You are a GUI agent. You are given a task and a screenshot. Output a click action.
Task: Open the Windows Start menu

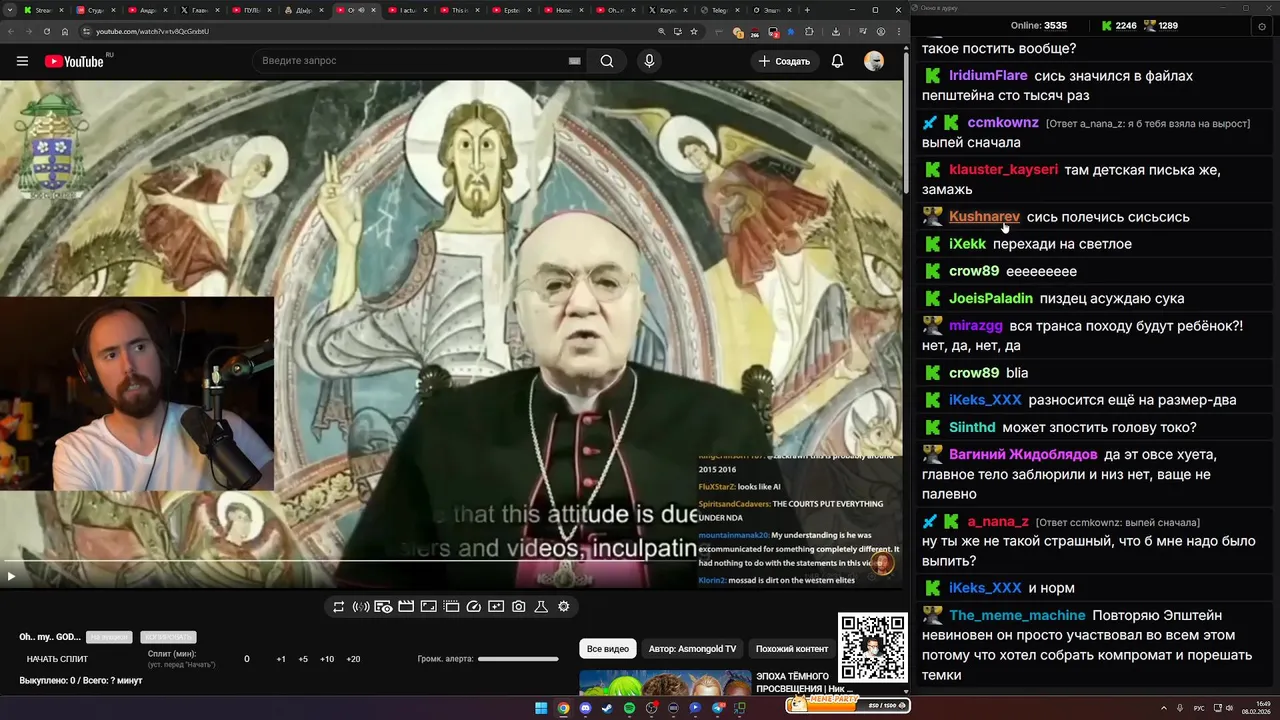tap(541, 708)
